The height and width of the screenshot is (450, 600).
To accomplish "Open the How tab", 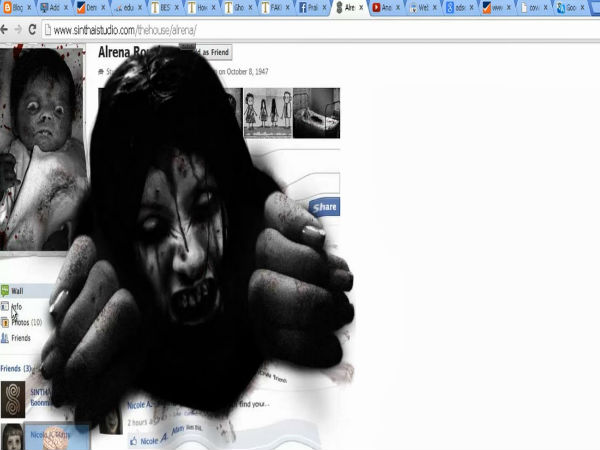I will [x=202, y=7].
